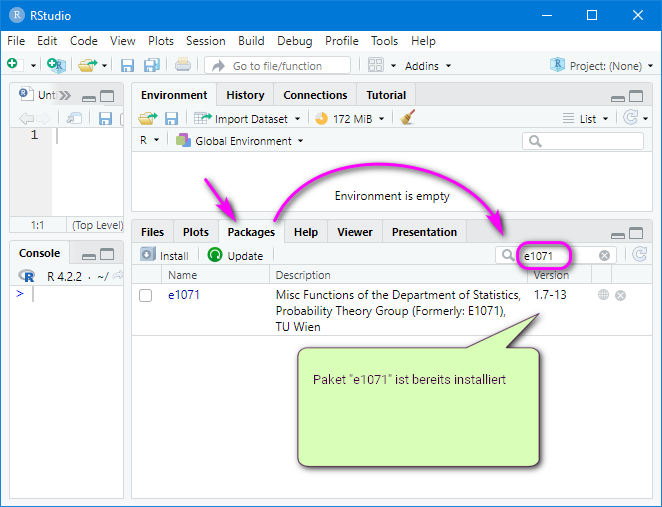Click the Save All icon

point(152,65)
